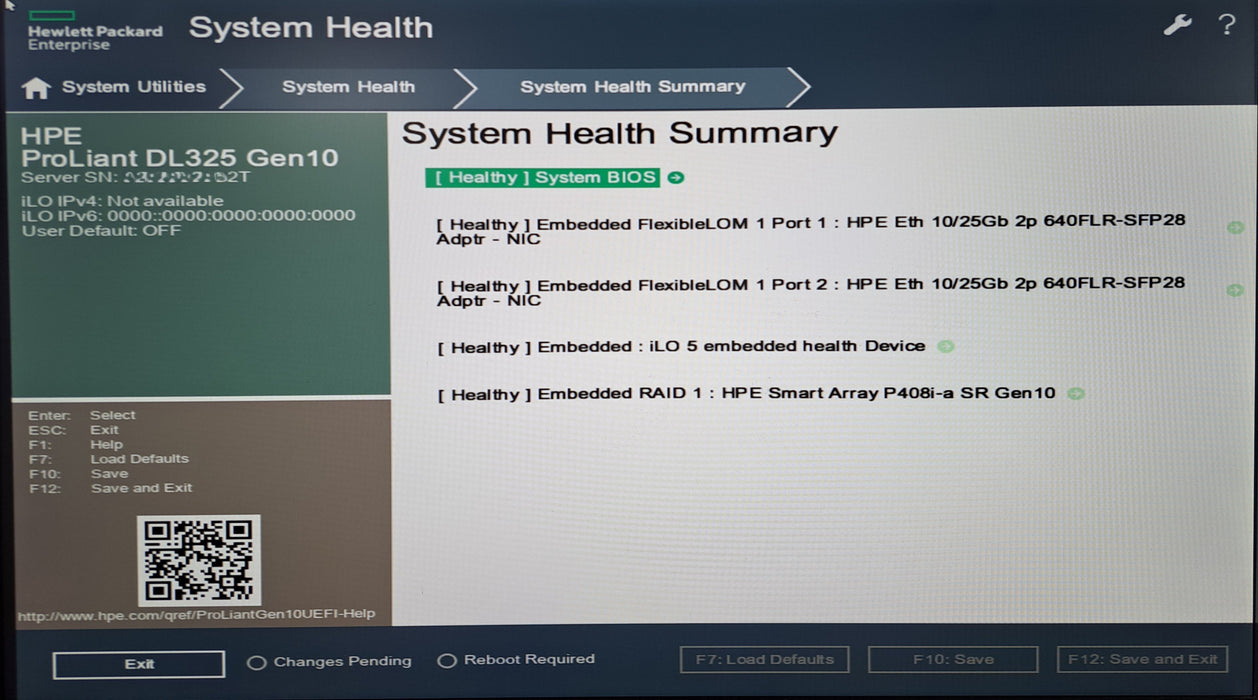Click the F7: Load Defaults button
The height and width of the screenshot is (700, 1258).
(765, 660)
